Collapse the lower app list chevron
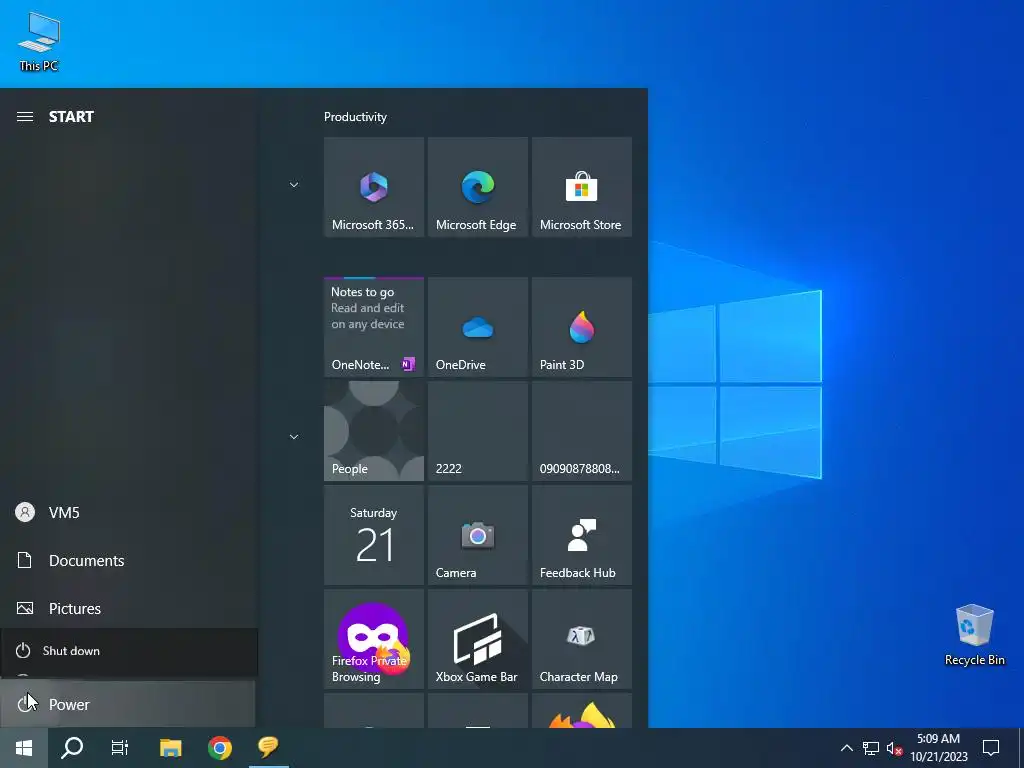 (294, 436)
